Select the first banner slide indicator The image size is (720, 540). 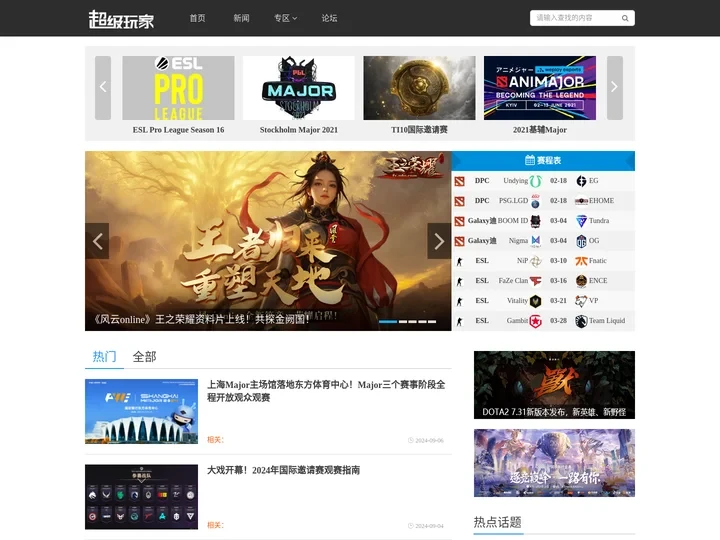(x=388, y=321)
